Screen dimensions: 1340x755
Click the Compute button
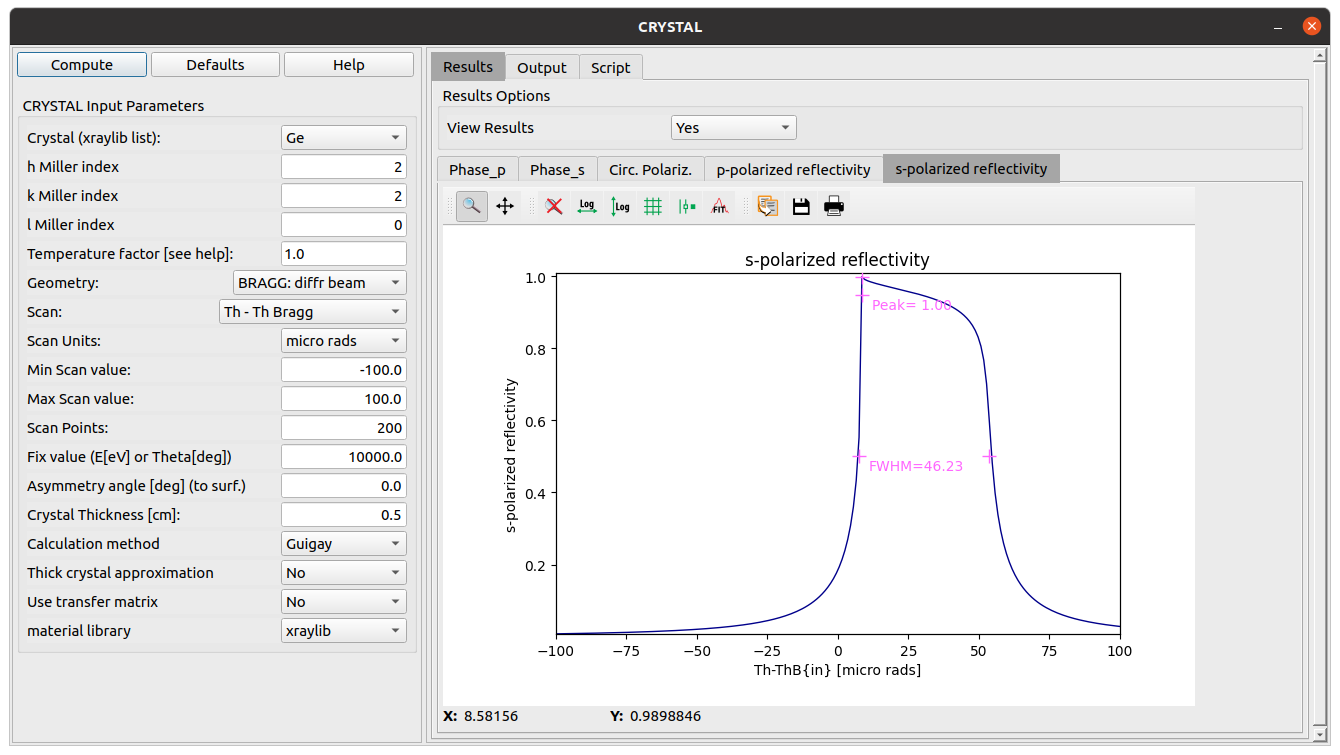(x=82, y=65)
